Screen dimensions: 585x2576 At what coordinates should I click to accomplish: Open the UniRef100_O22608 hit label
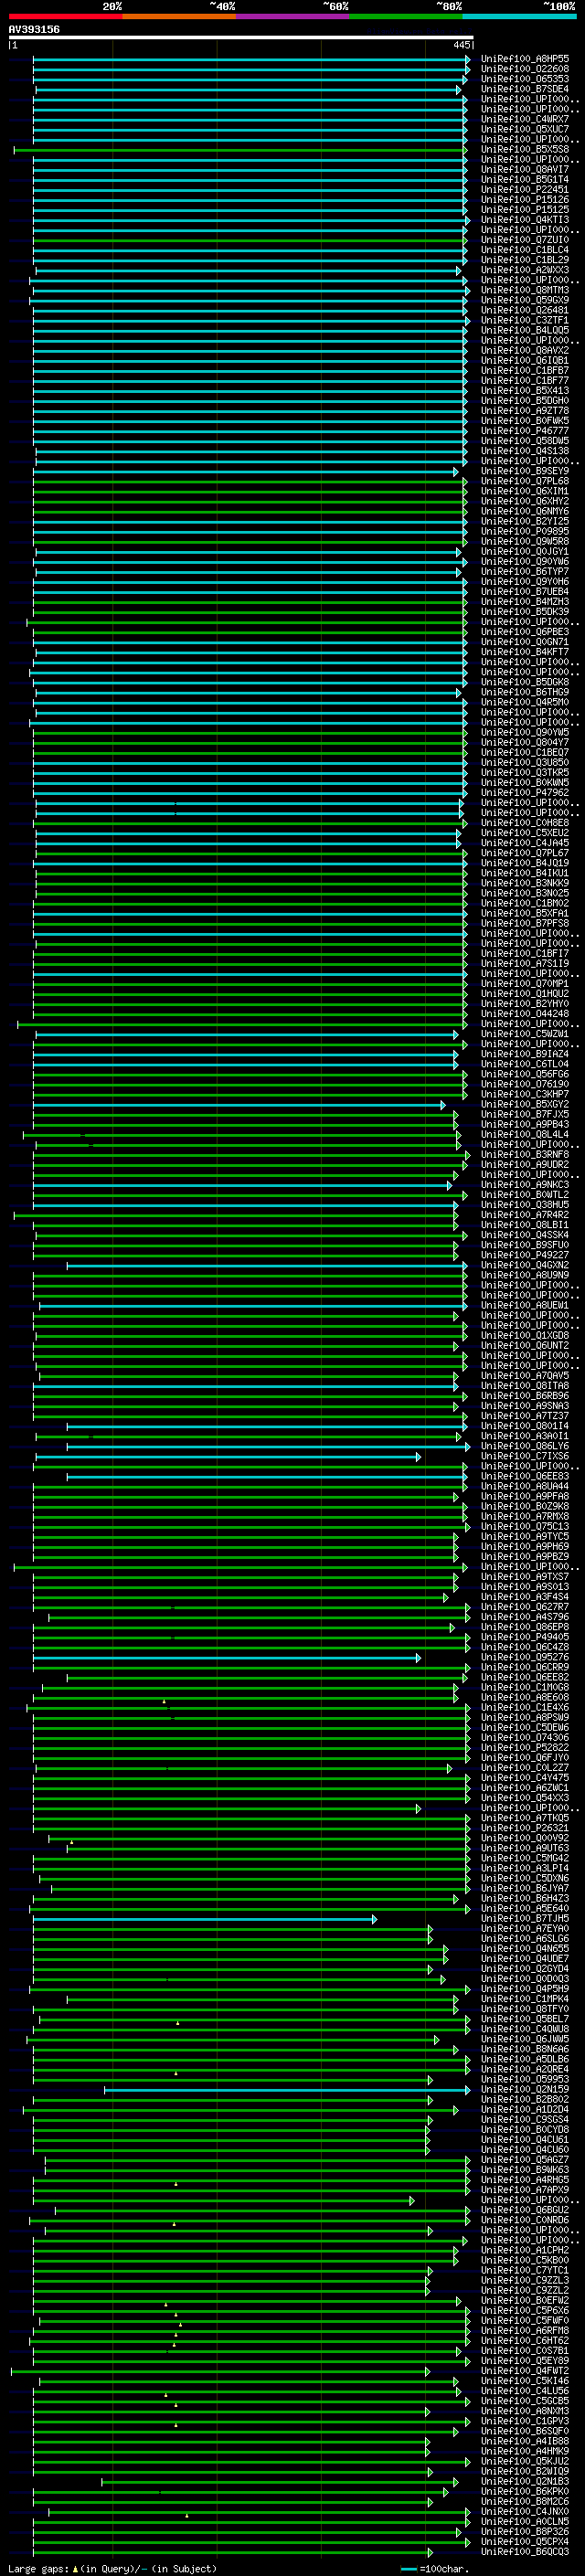525,69
